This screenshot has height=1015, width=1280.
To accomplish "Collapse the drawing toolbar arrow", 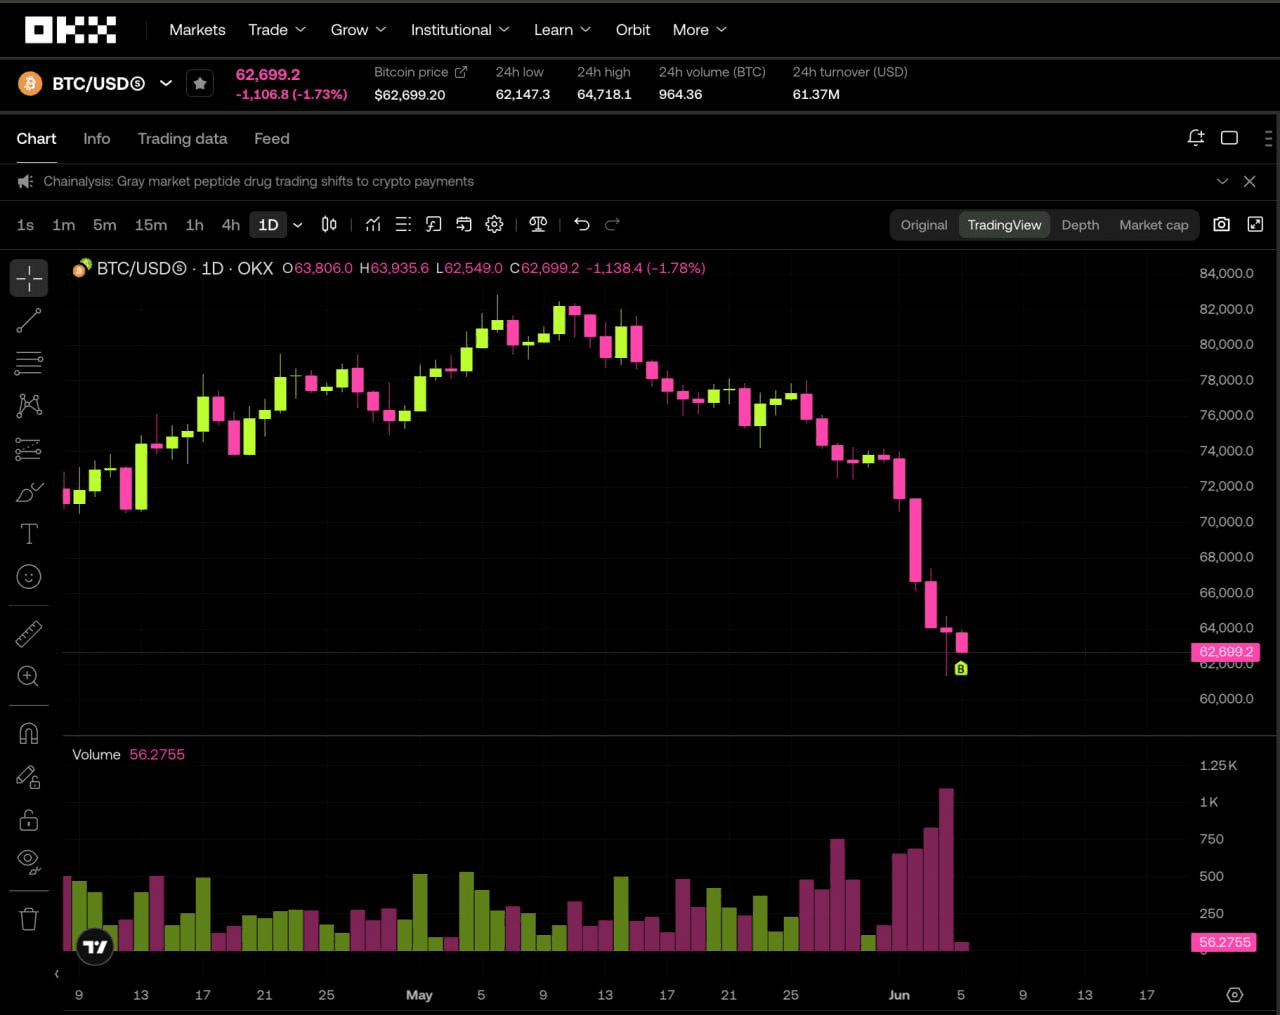I will click(x=56, y=974).
